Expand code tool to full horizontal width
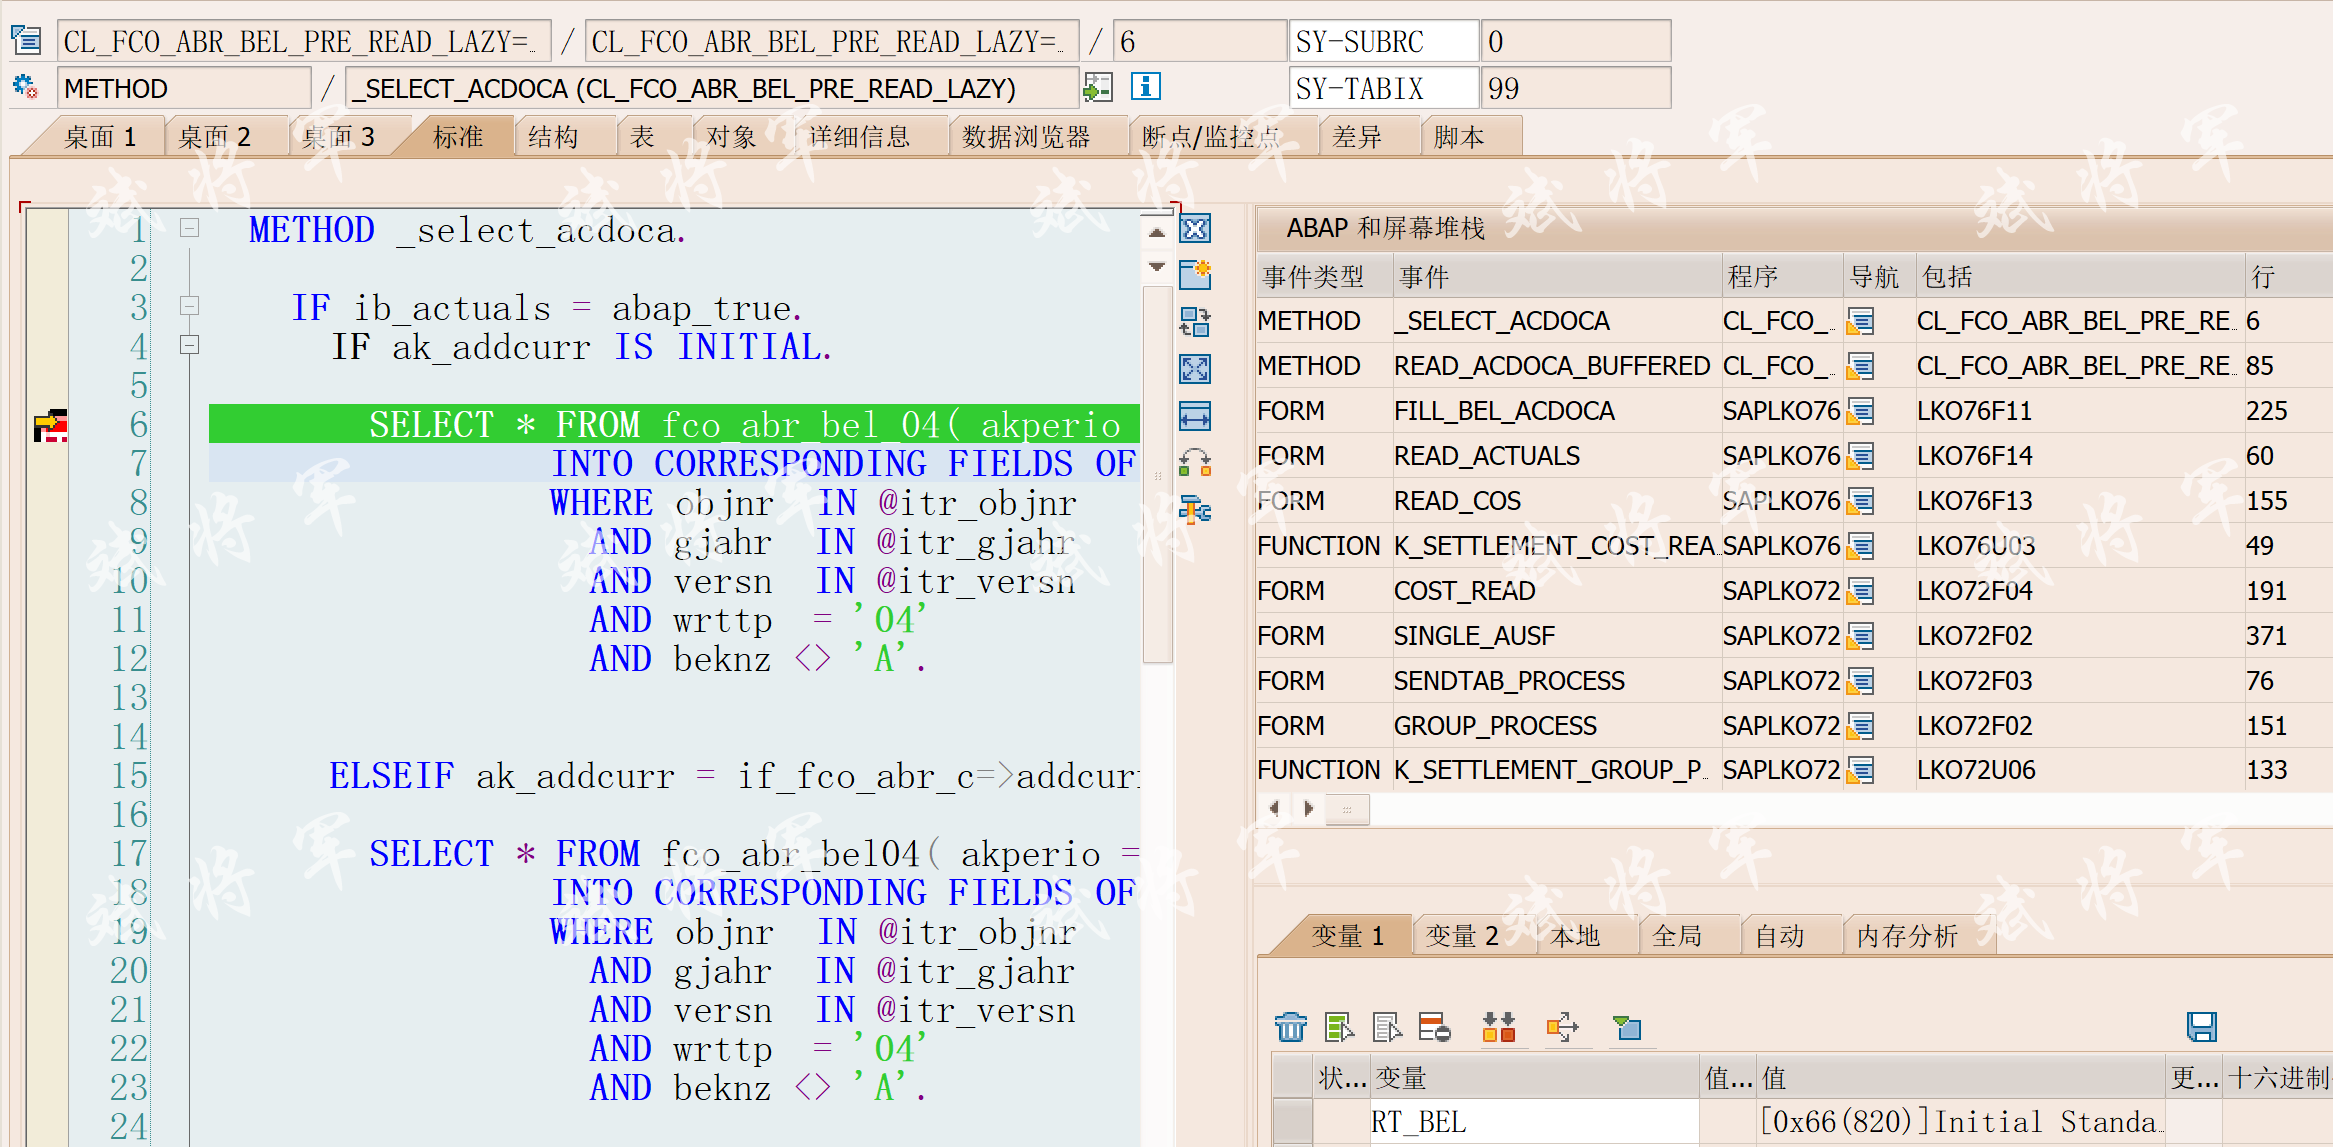This screenshot has width=2333, height=1147. point(1196,414)
